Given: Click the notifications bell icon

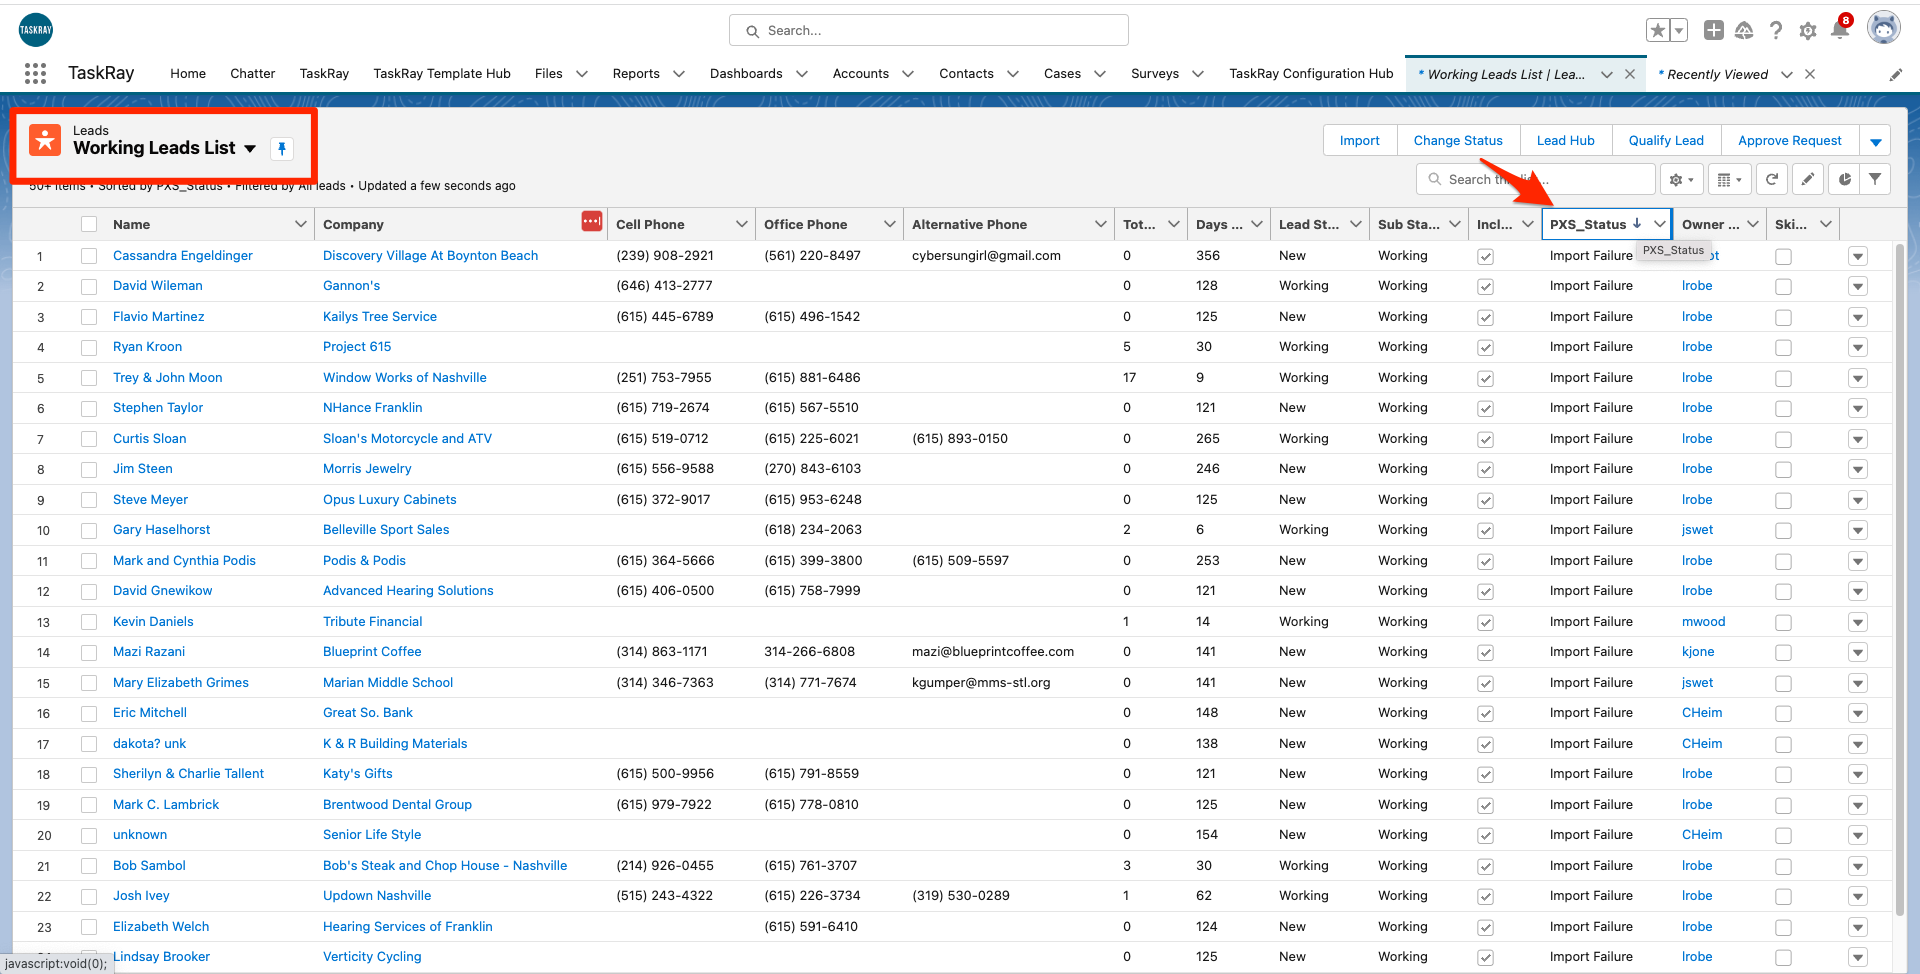Looking at the screenshot, I should point(1839,31).
